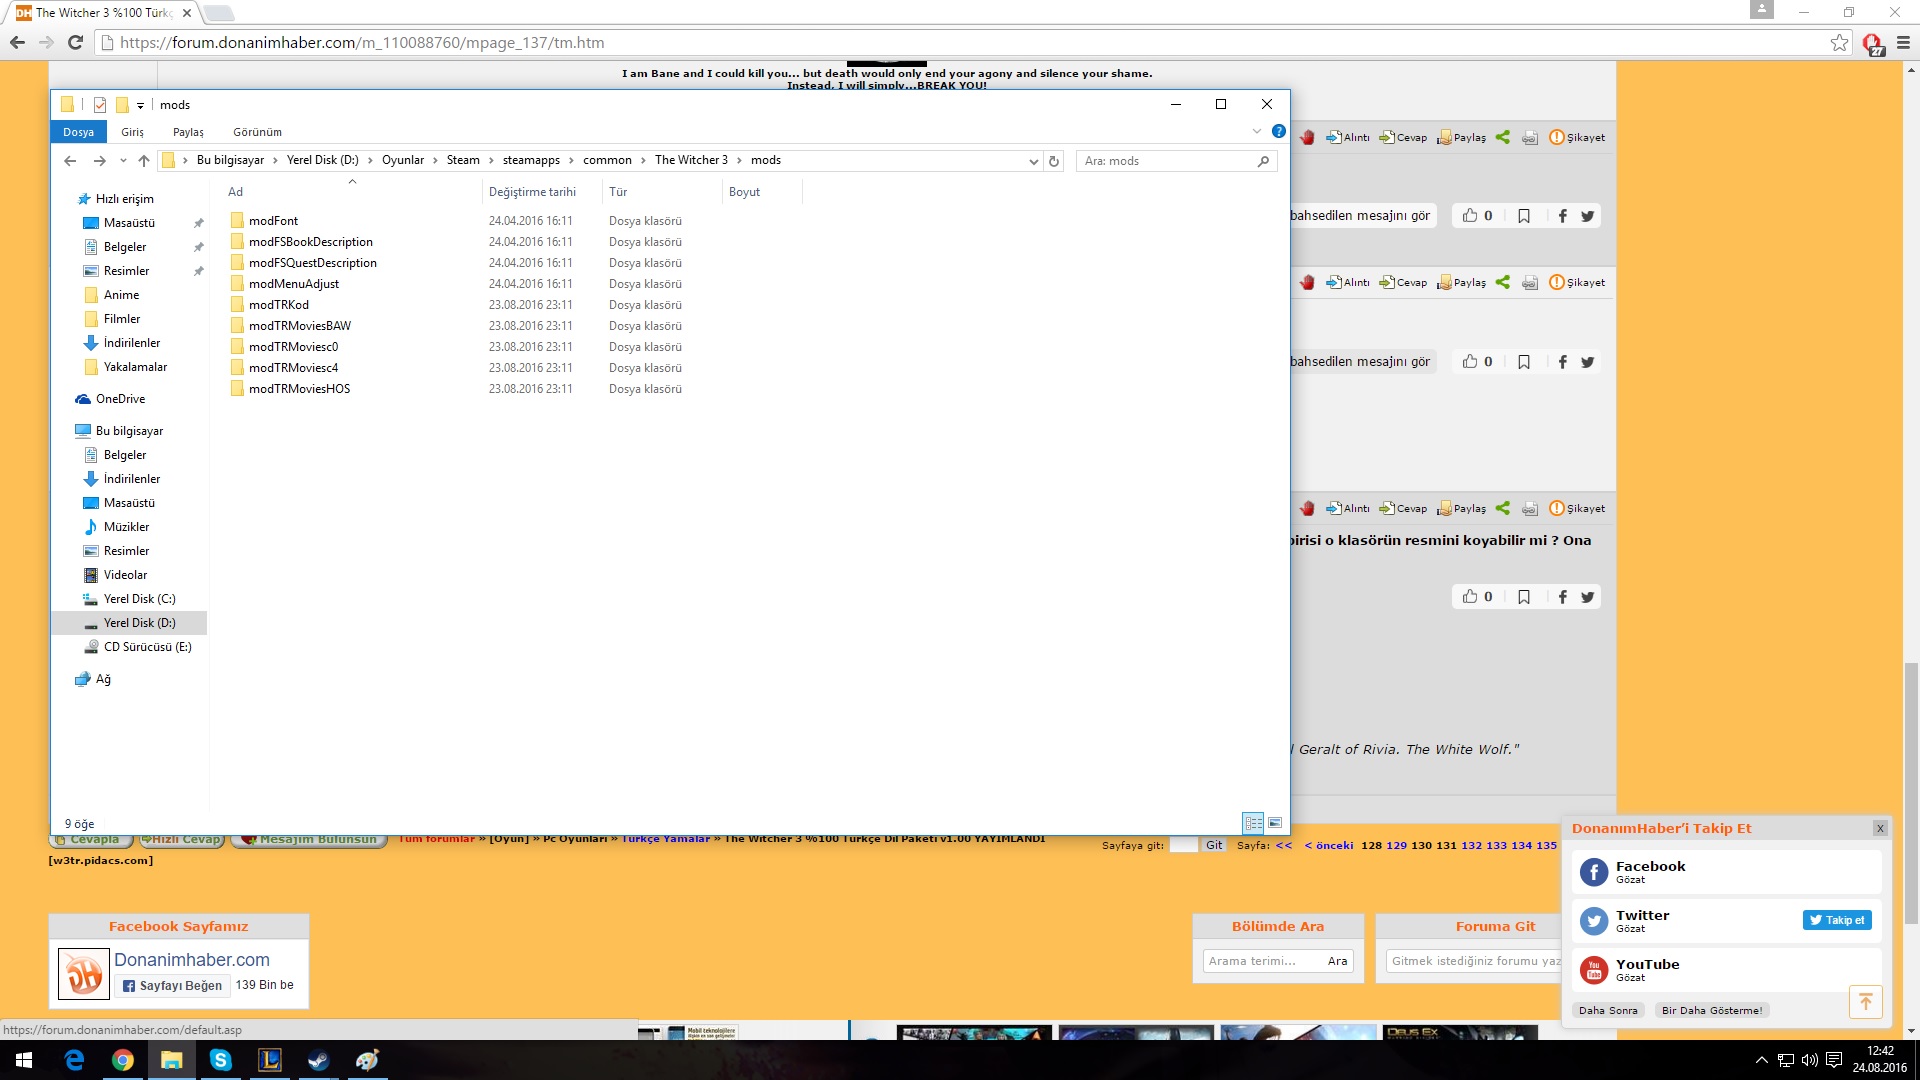
Task: Open the Action Center notification icon
Action: [1834, 1060]
